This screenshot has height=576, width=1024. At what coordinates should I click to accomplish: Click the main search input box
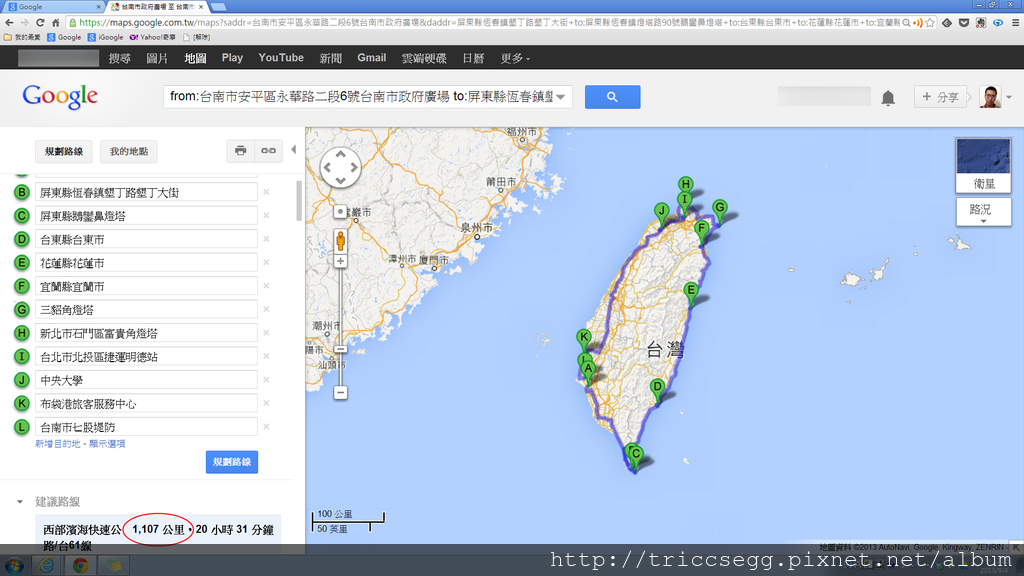(359, 97)
